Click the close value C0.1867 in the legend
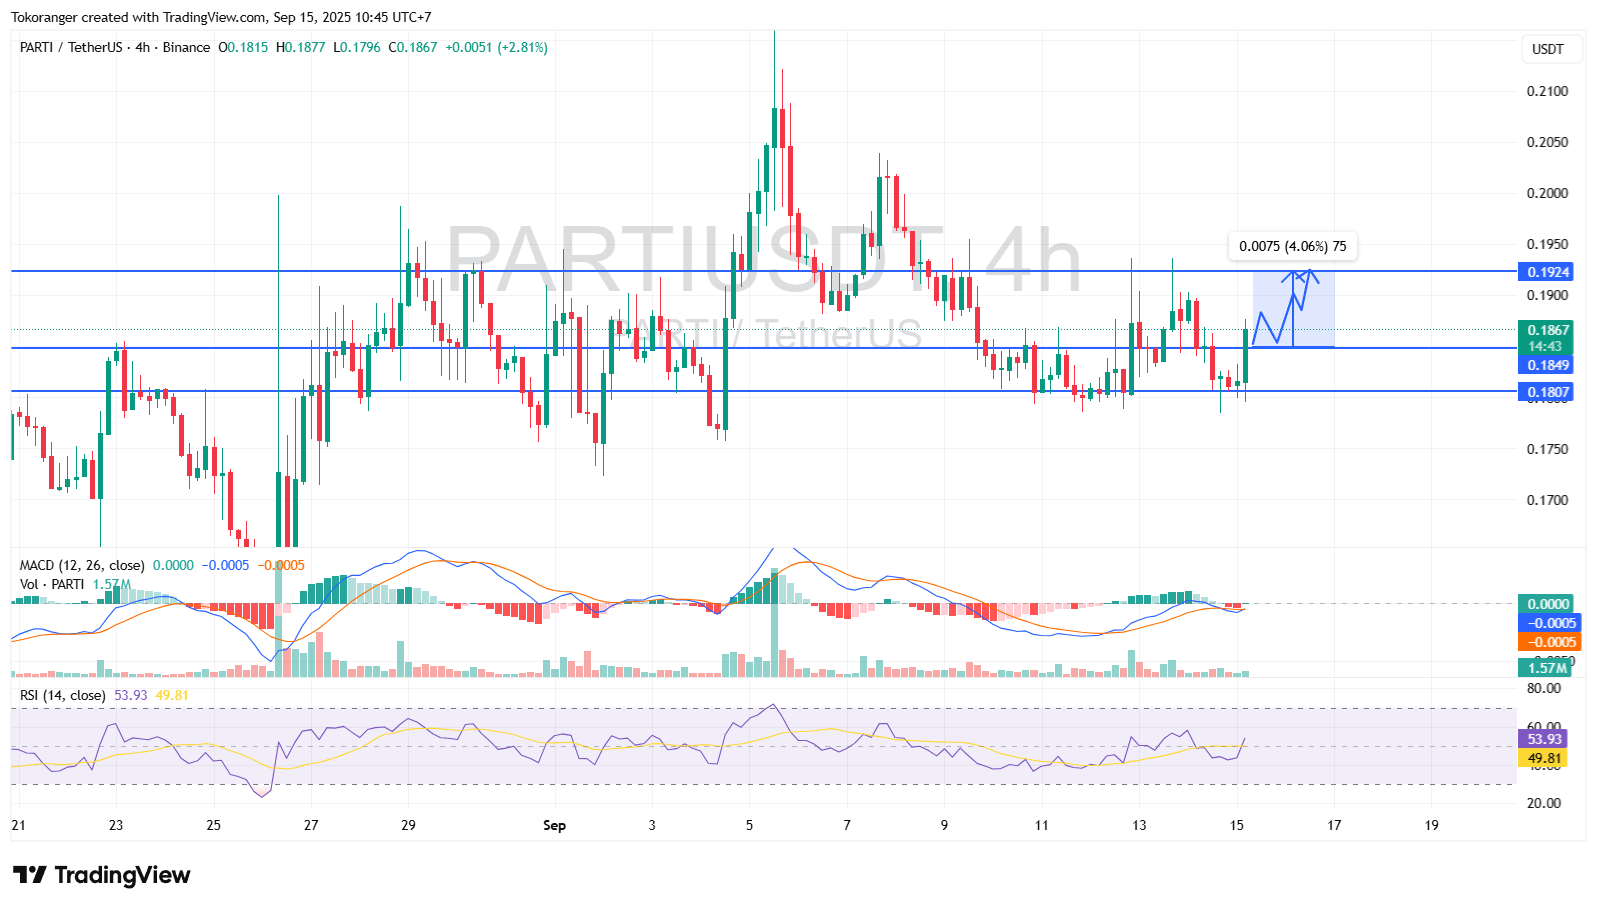Image resolution: width=1597 pixels, height=909 pixels. coord(413,47)
